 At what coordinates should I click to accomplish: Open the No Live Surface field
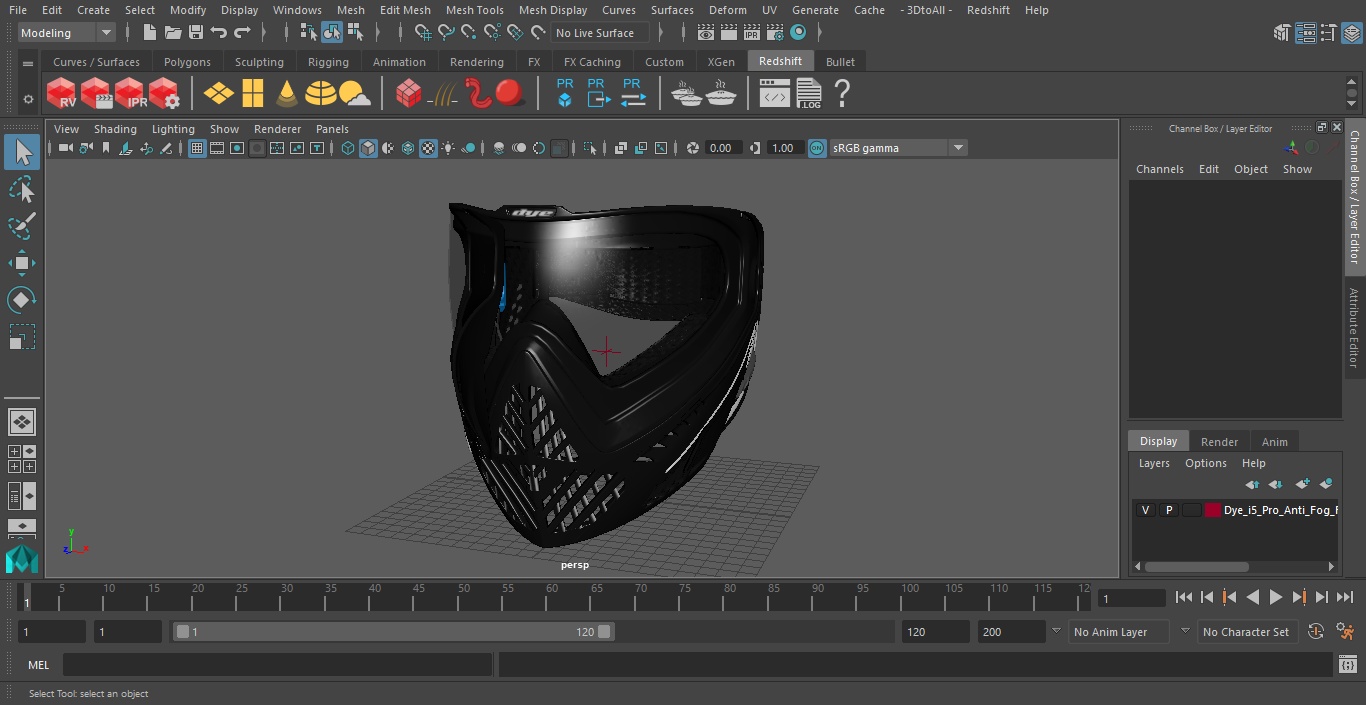[x=600, y=33]
